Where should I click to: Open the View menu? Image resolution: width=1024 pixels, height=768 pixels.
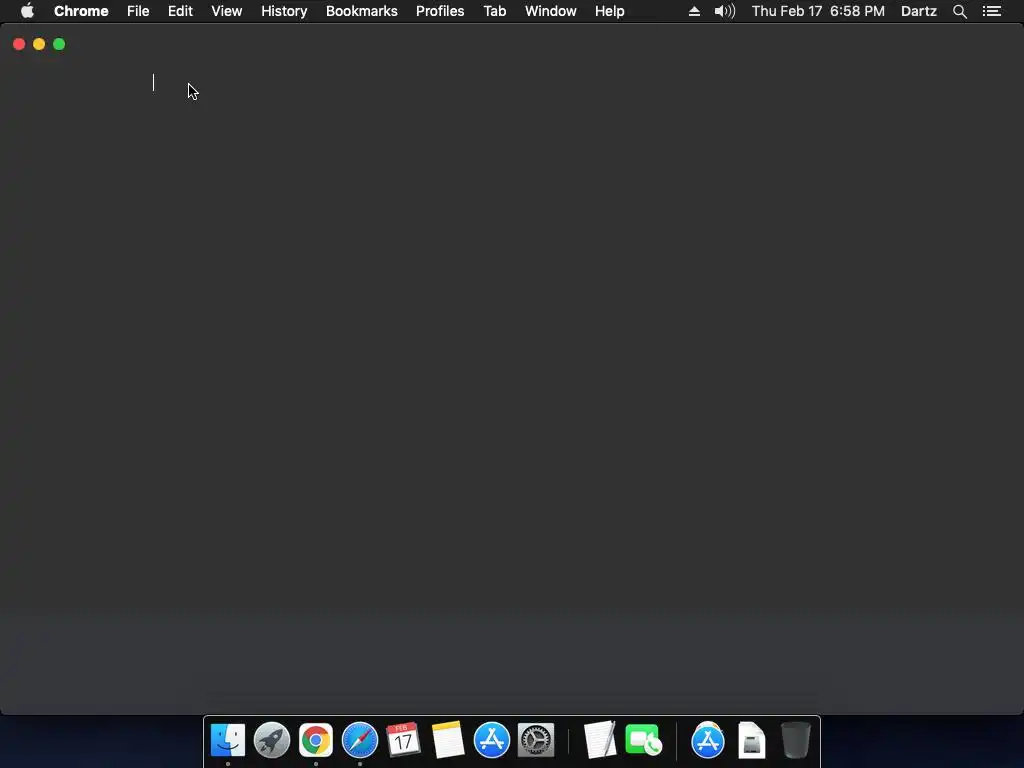click(x=227, y=11)
